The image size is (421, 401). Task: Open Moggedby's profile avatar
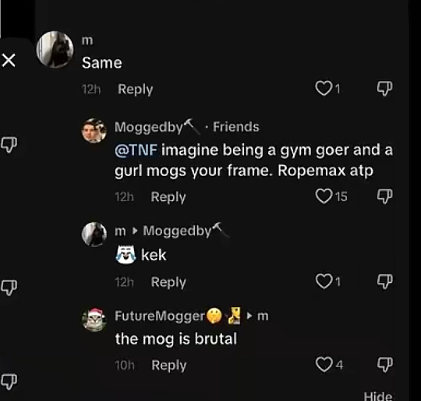click(94, 130)
